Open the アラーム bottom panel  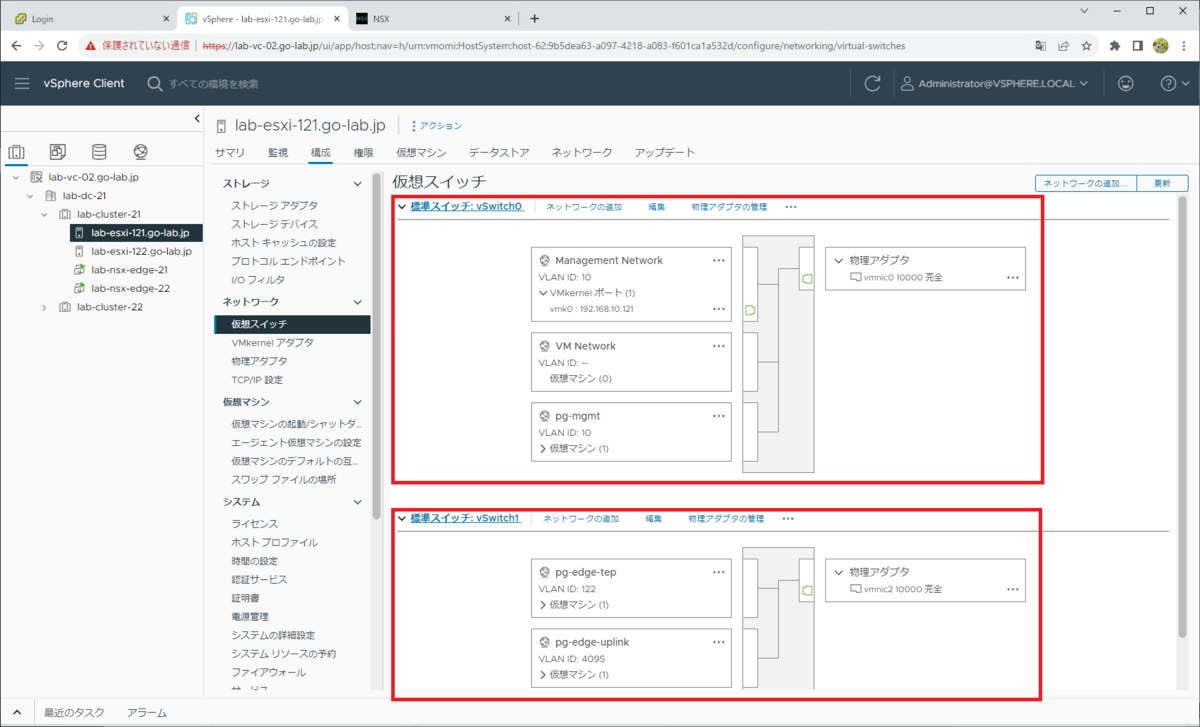click(147, 713)
